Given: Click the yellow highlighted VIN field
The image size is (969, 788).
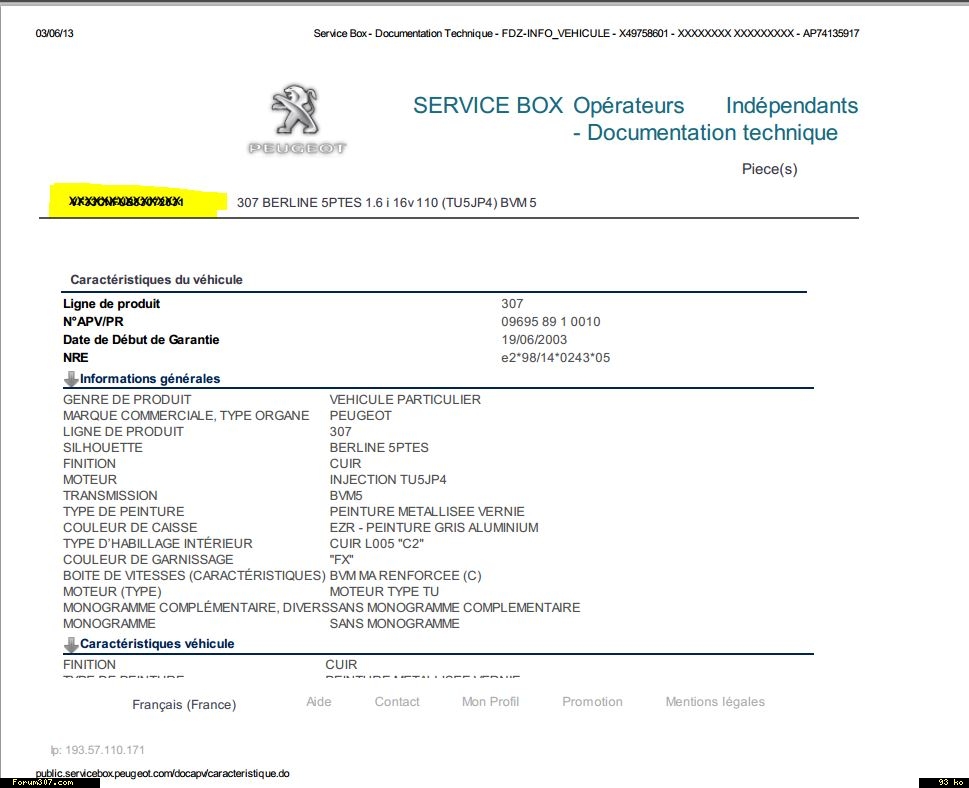Looking at the screenshot, I should 137,201.
